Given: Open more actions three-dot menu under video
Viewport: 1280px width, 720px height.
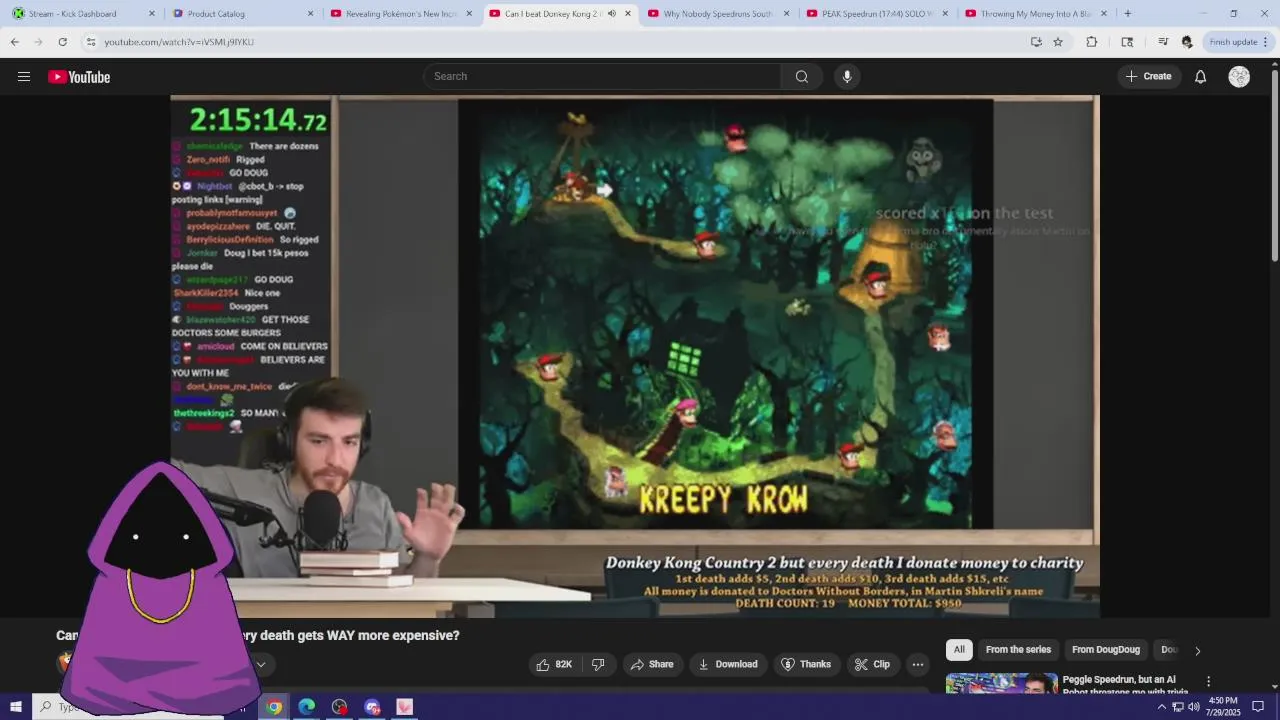Looking at the screenshot, I should point(918,664).
